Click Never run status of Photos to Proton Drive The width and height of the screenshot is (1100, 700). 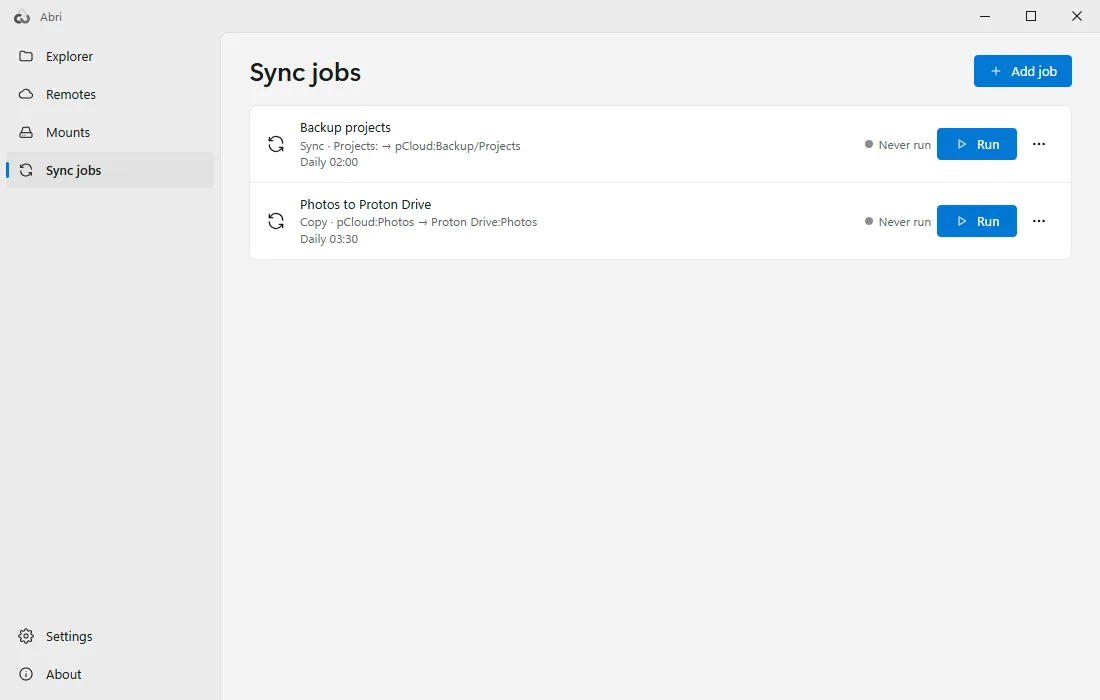pyautogui.click(x=897, y=222)
